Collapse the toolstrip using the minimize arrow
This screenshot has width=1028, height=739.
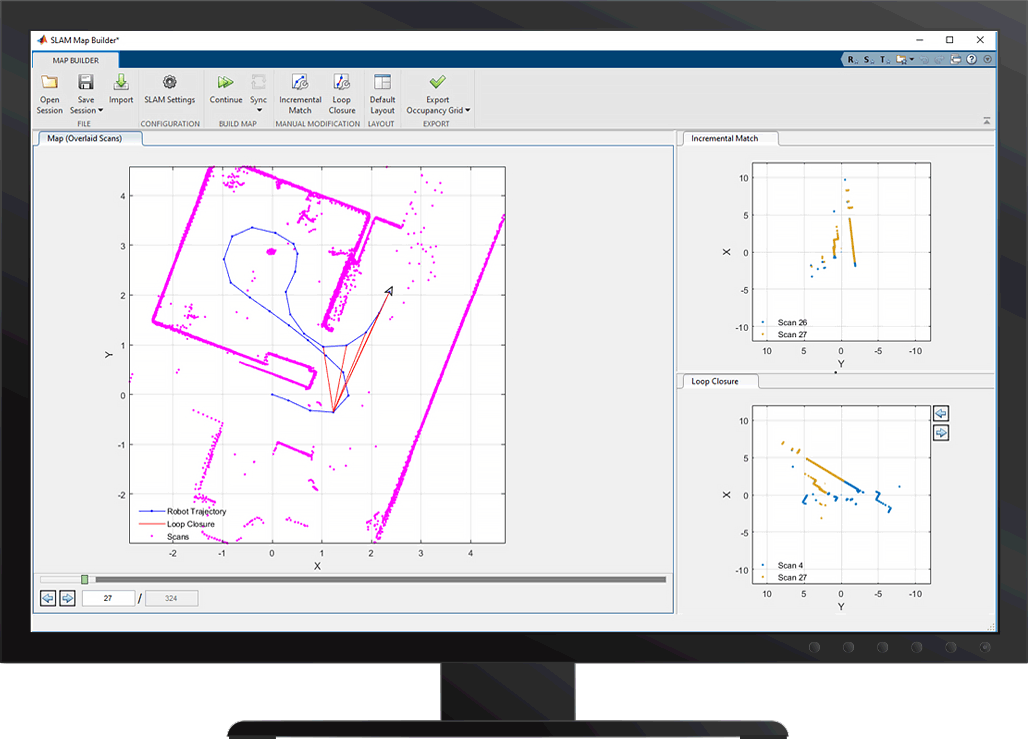point(986,120)
